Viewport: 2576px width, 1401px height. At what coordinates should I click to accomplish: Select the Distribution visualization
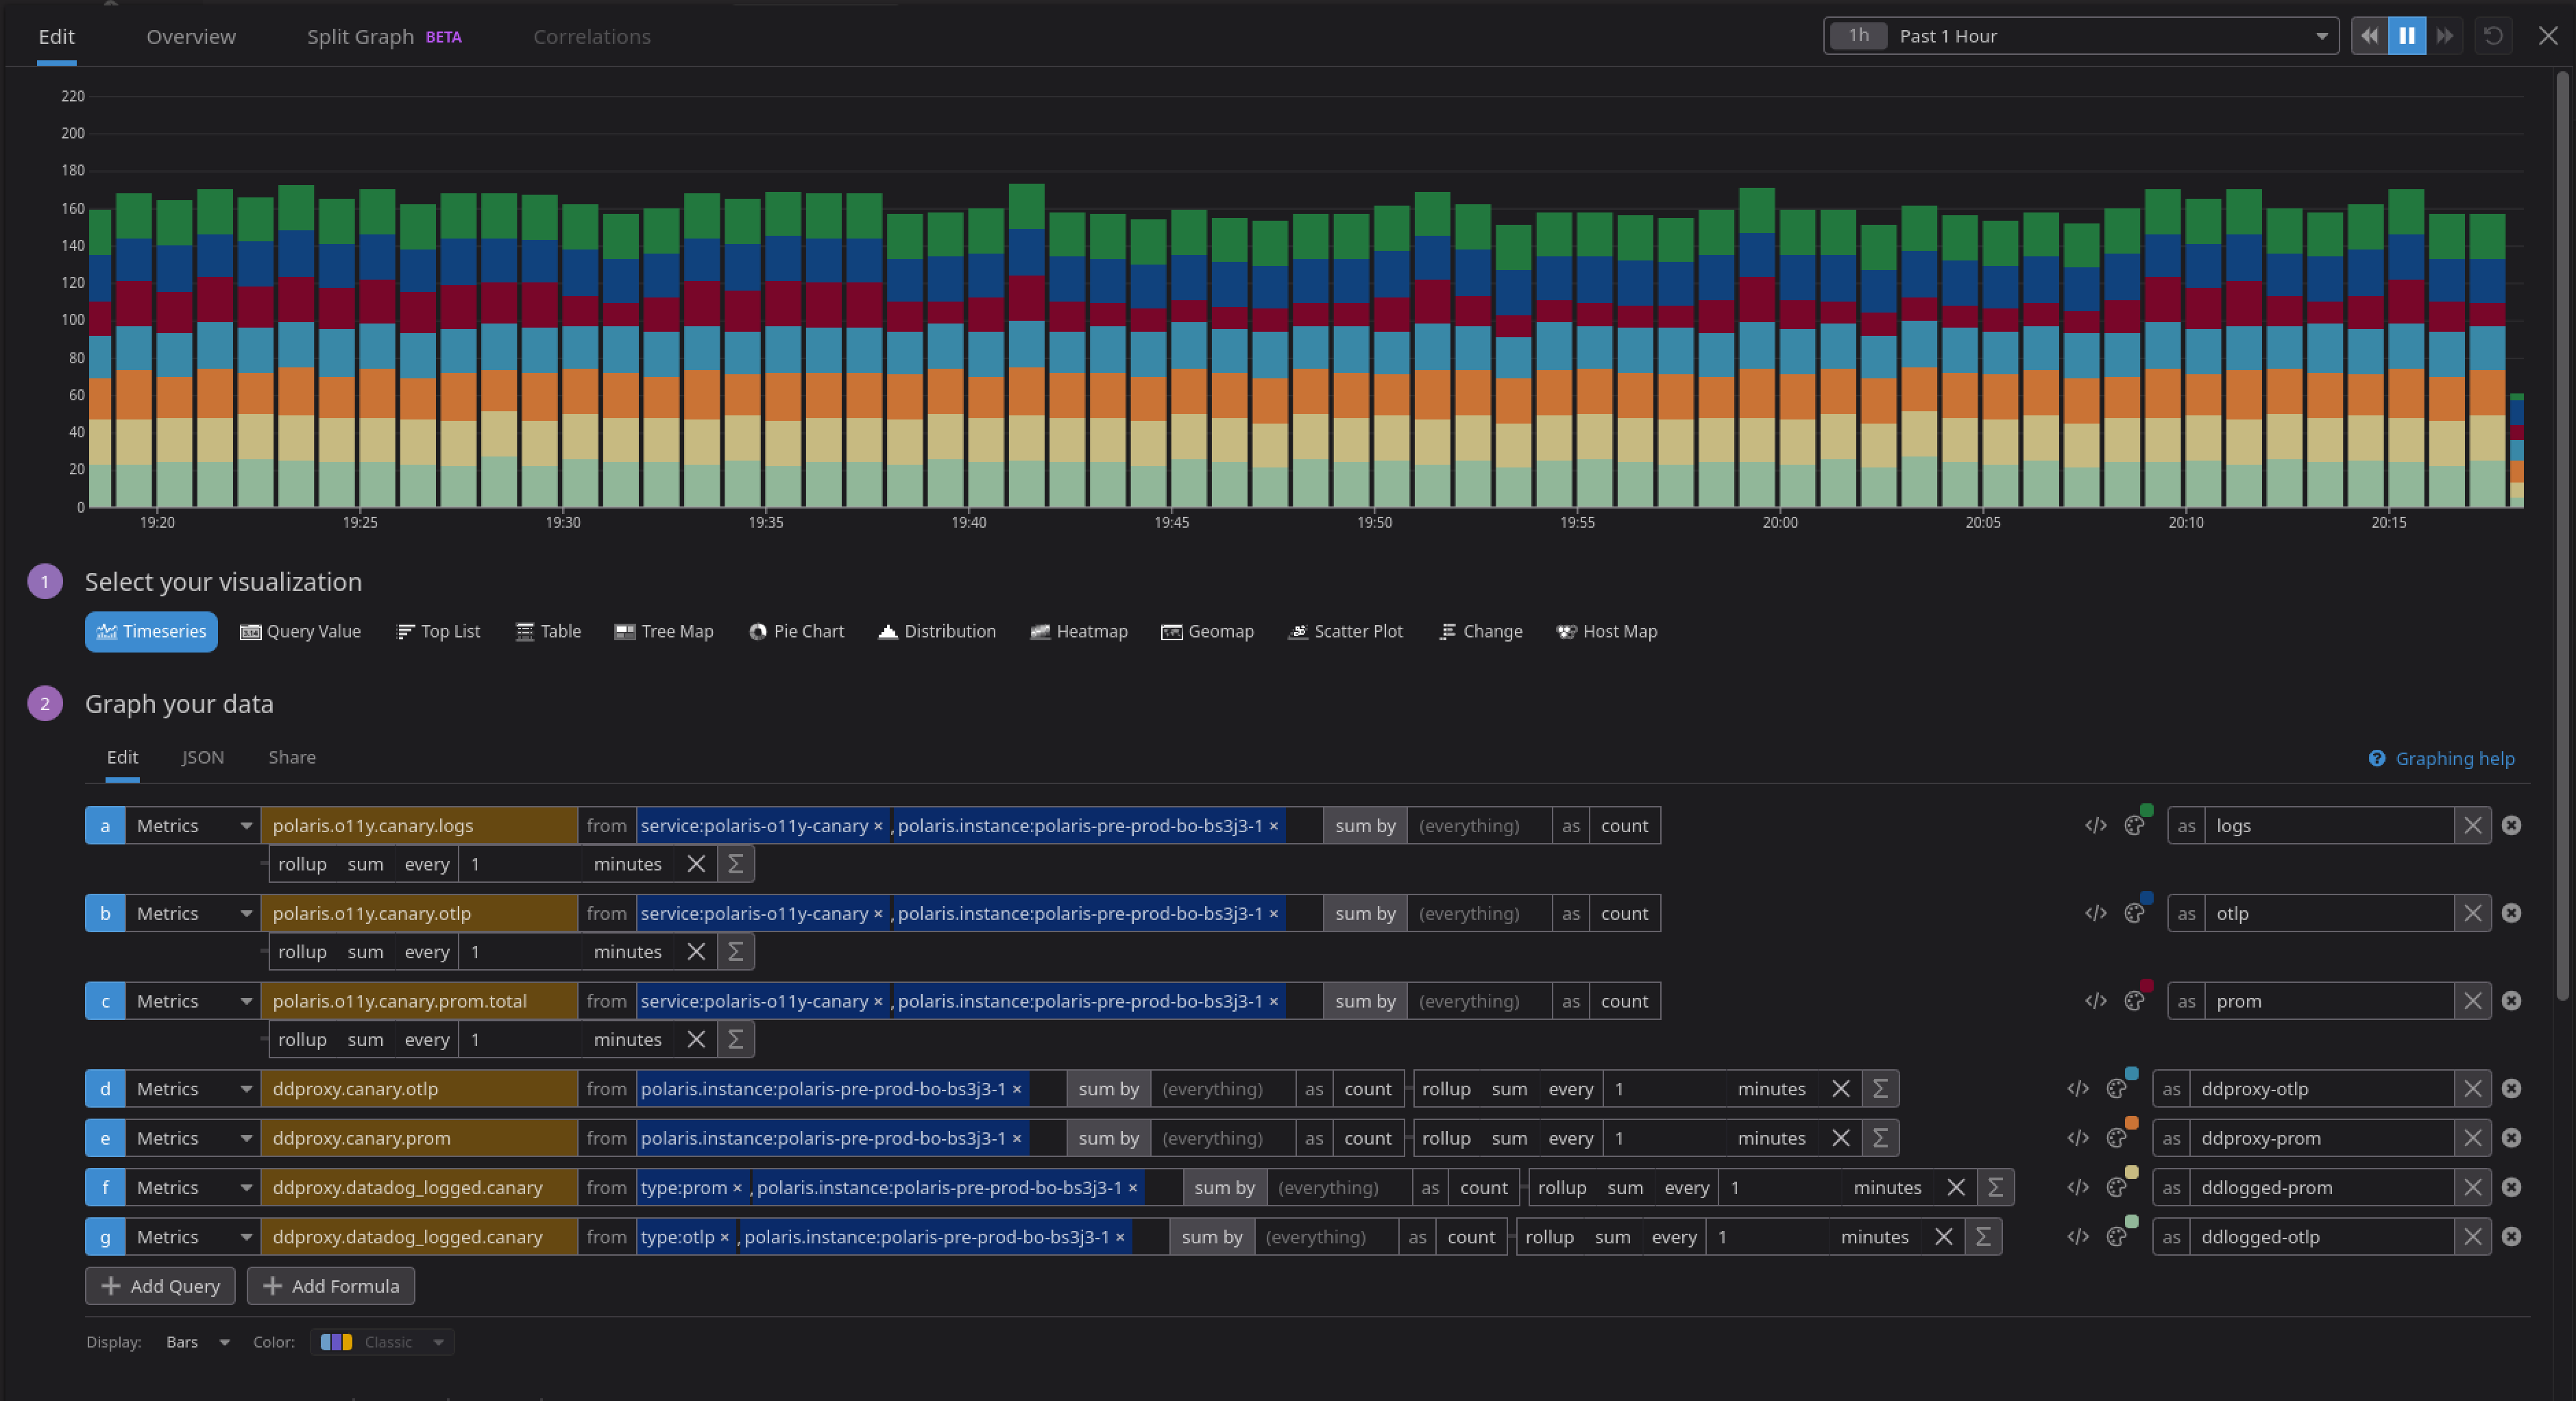tap(936, 631)
